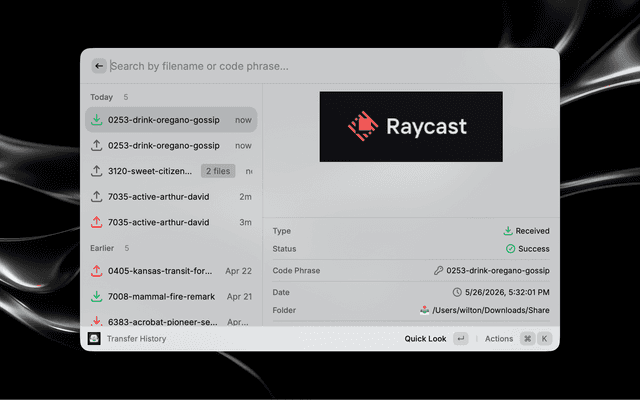Click the Apr 22 date on 0405-kansas-transit

[x=238, y=271]
